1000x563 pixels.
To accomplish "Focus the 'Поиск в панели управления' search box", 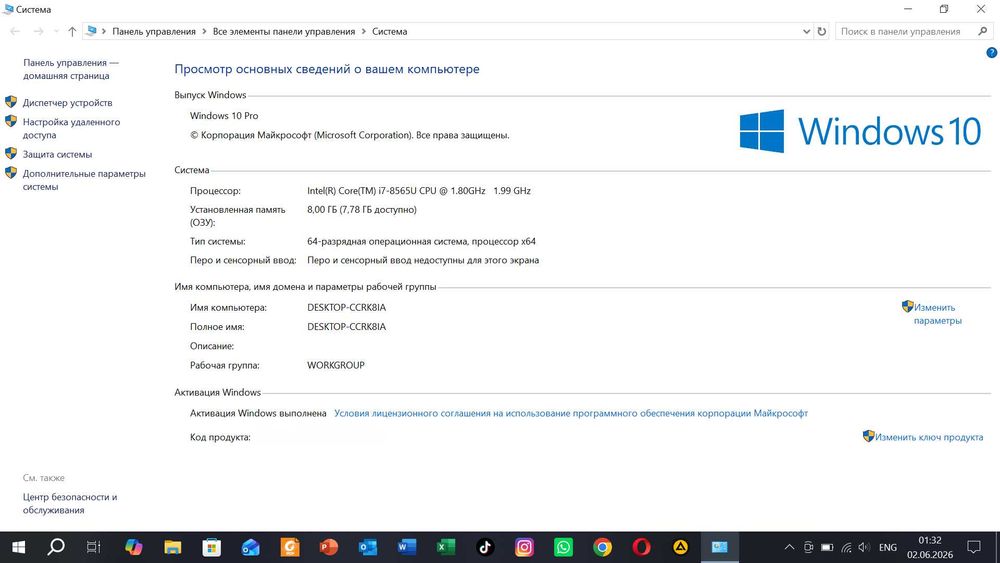I will 902,31.
